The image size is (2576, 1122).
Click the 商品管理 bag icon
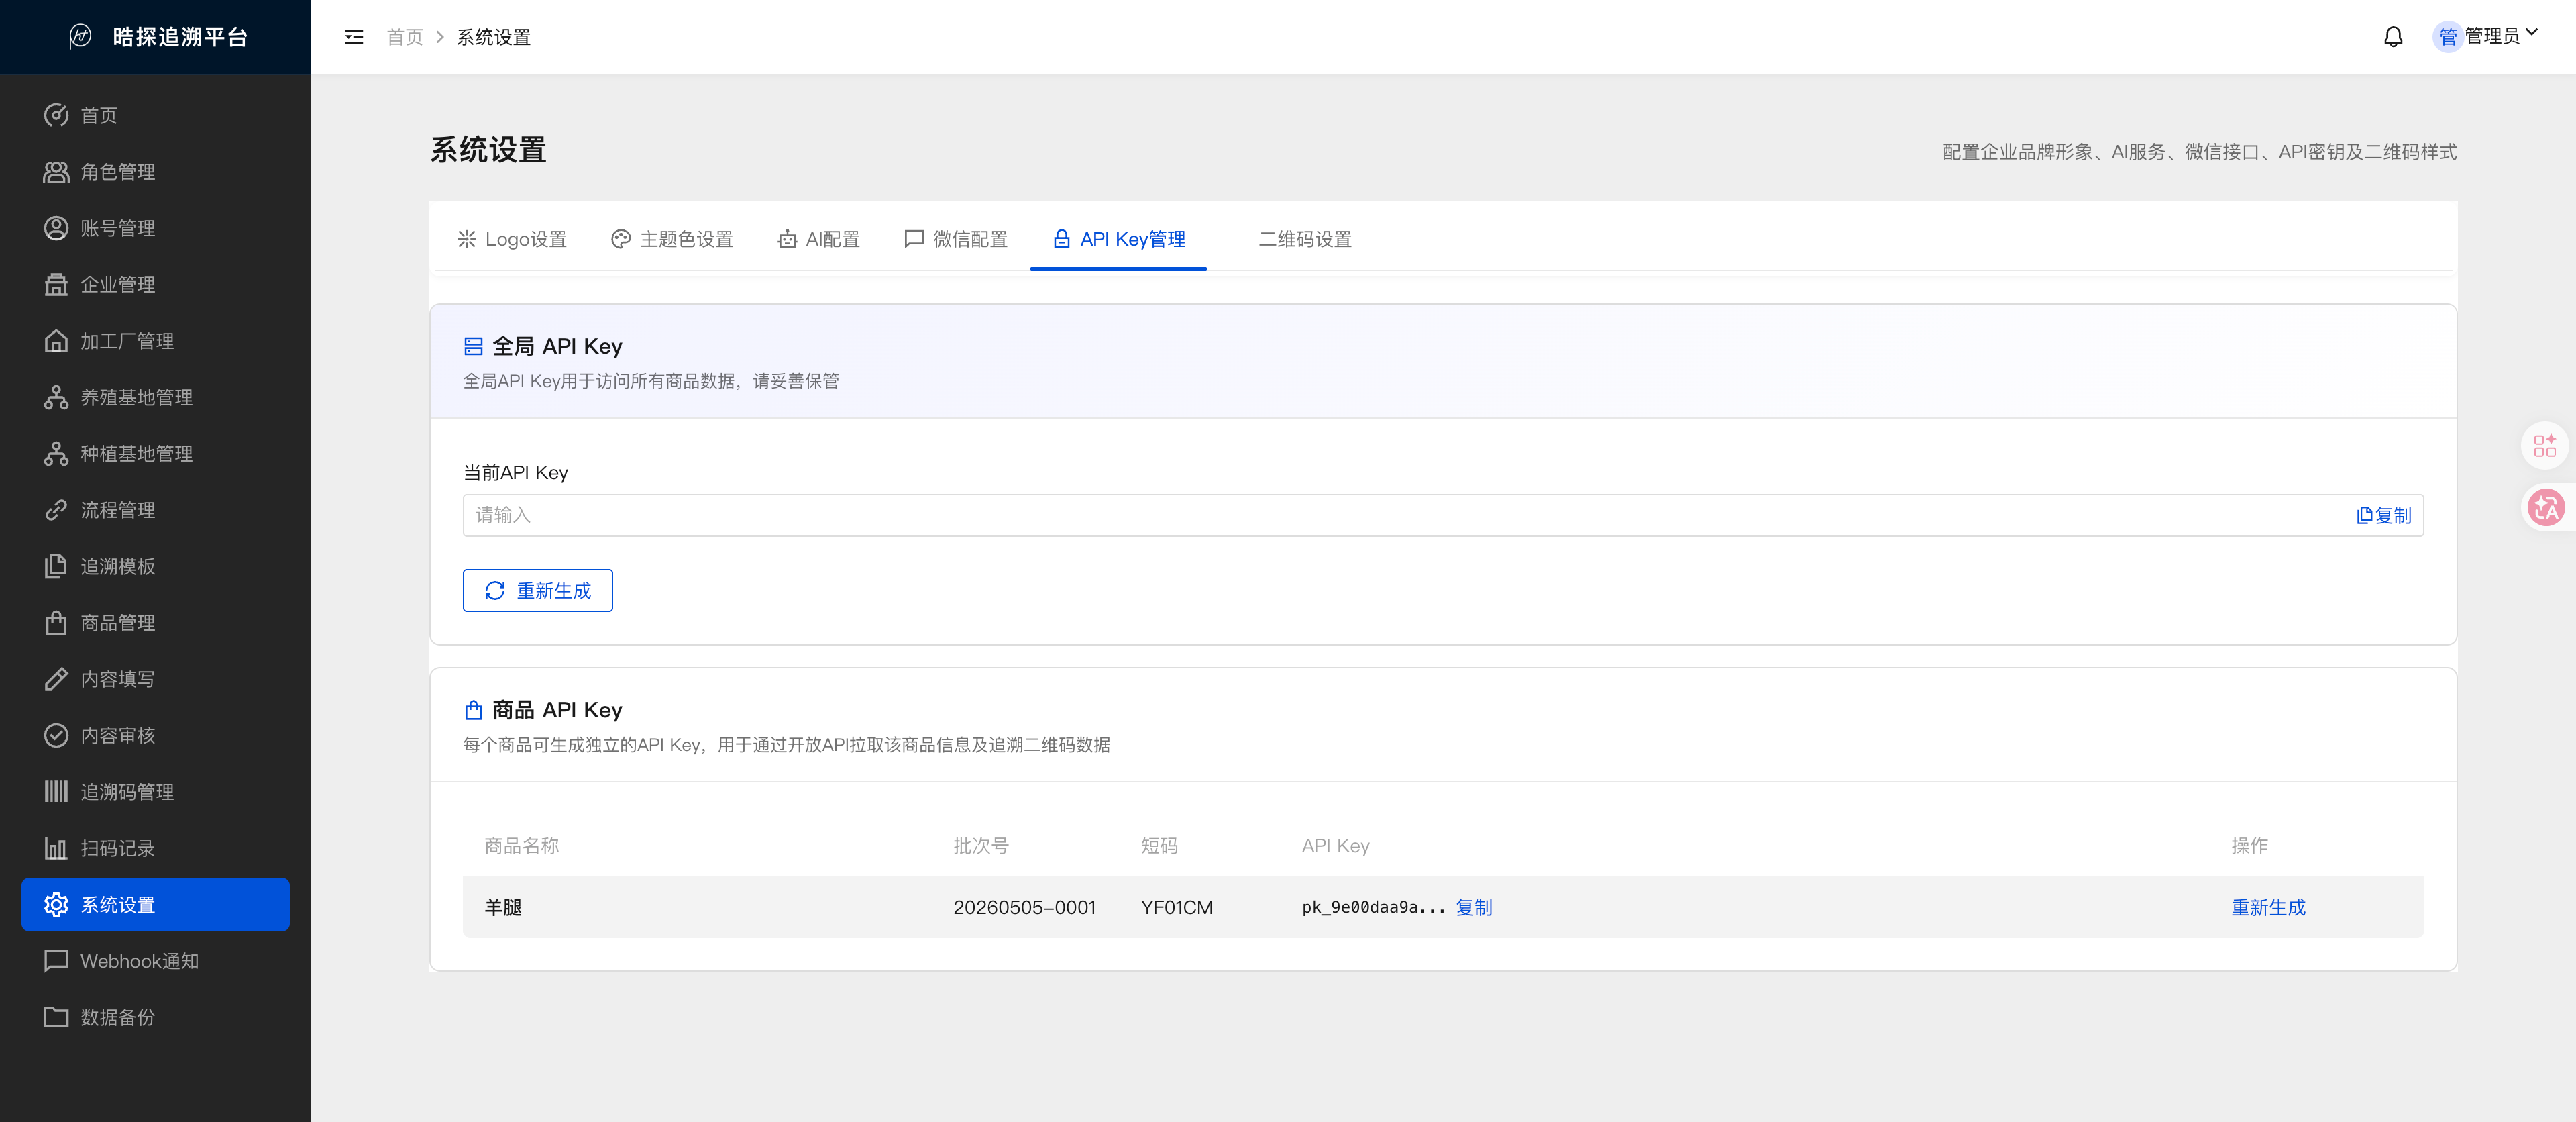coord(56,623)
